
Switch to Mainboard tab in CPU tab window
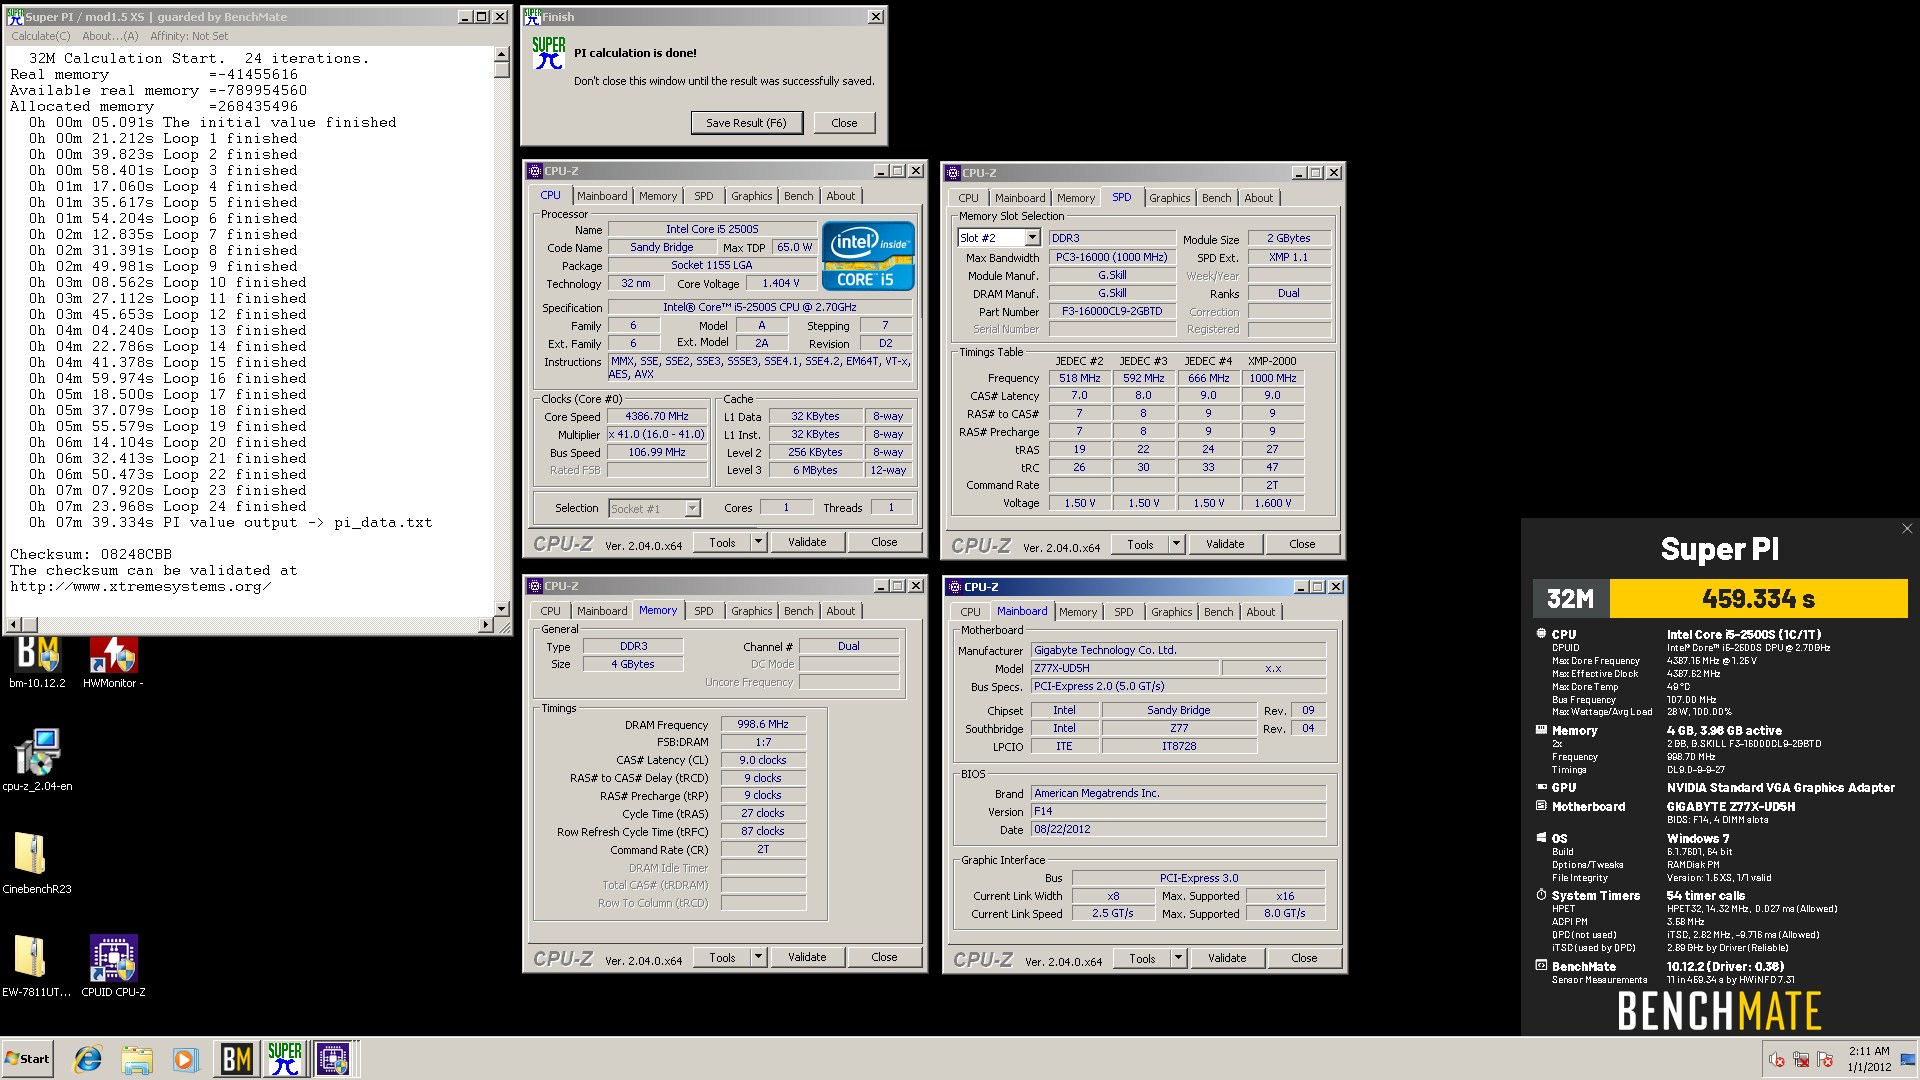coord(602,196)
